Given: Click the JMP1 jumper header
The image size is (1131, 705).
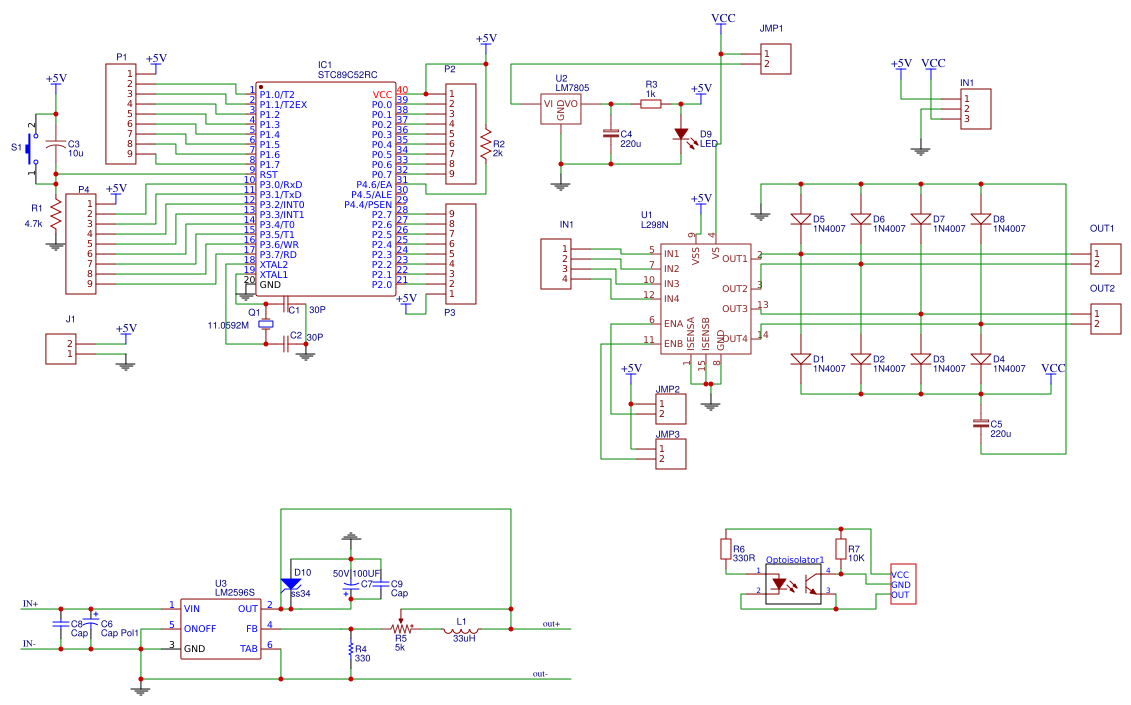Looking at the screenshot, I should click(775, 58).
